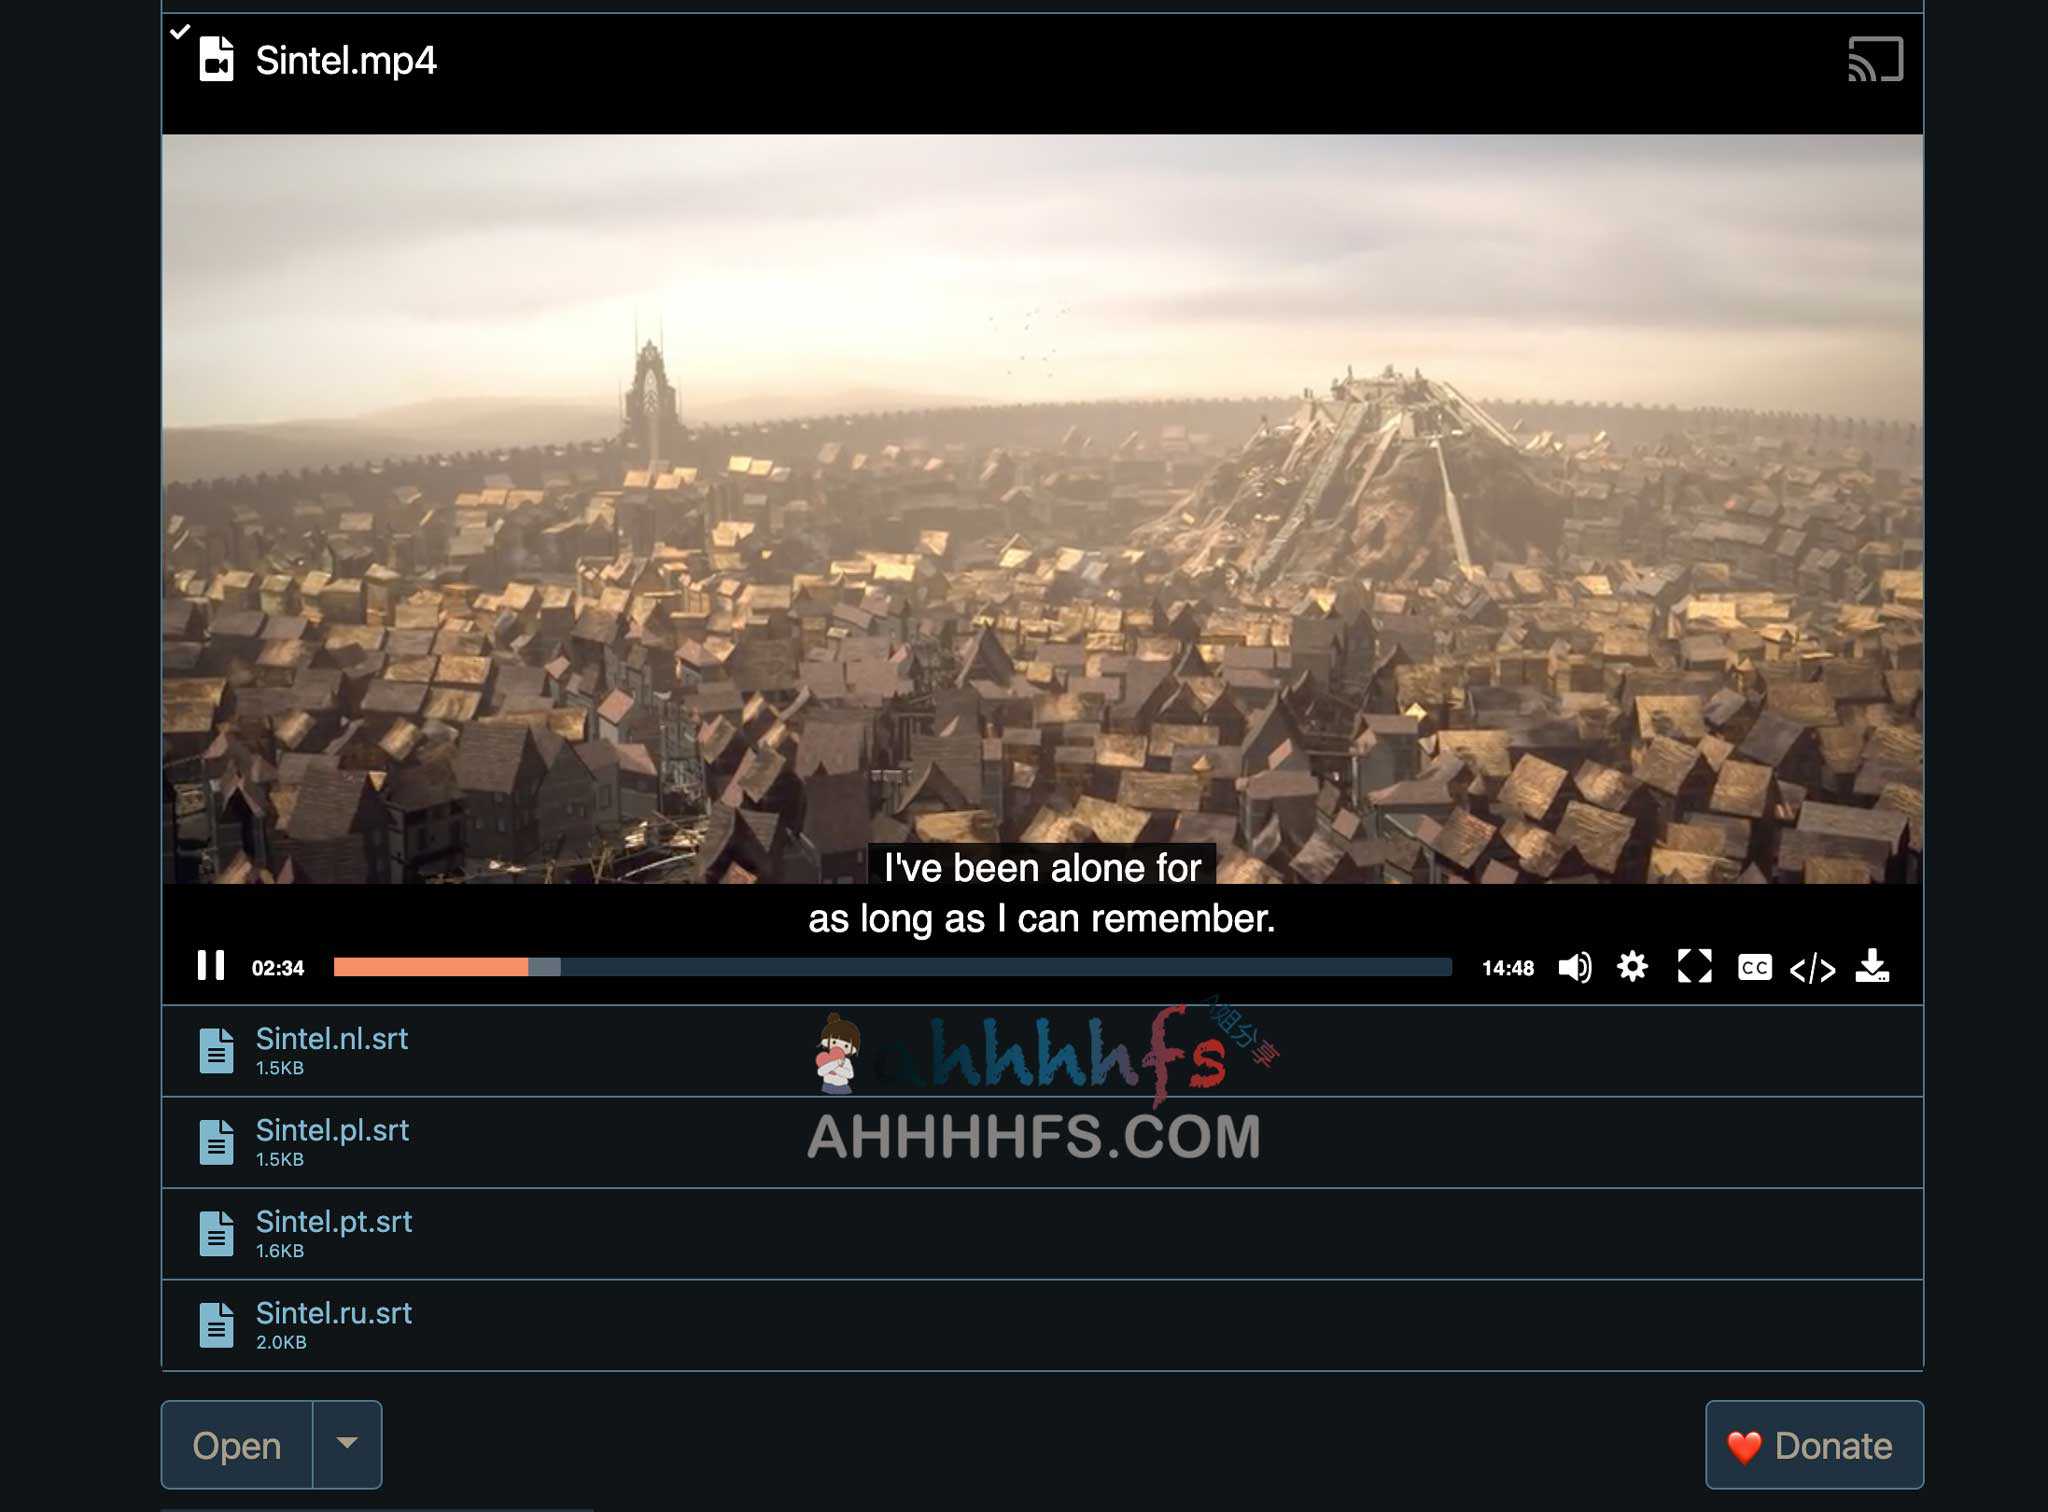2048x1512 pixels.
Task: Click the 2.0KB size under Sintel.ru.srt
Action: coord(281,1342)
